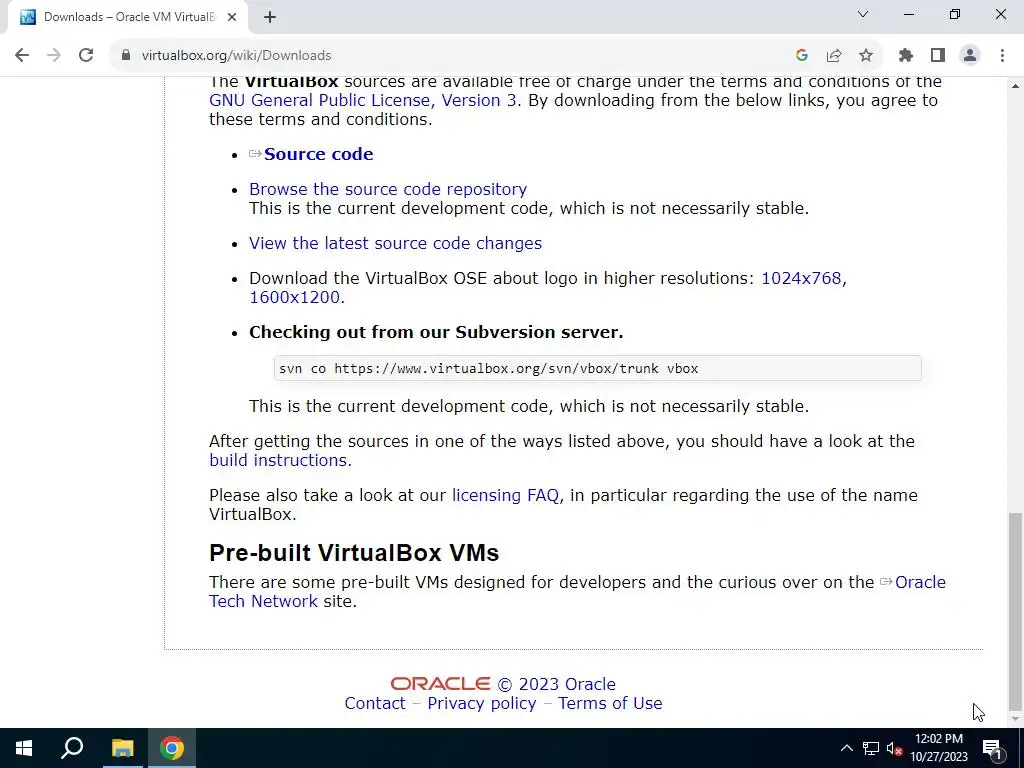The image size is (1024, 768).
Task: Reload the VirtualBox Downloads page
Action: tap(86, 56)
